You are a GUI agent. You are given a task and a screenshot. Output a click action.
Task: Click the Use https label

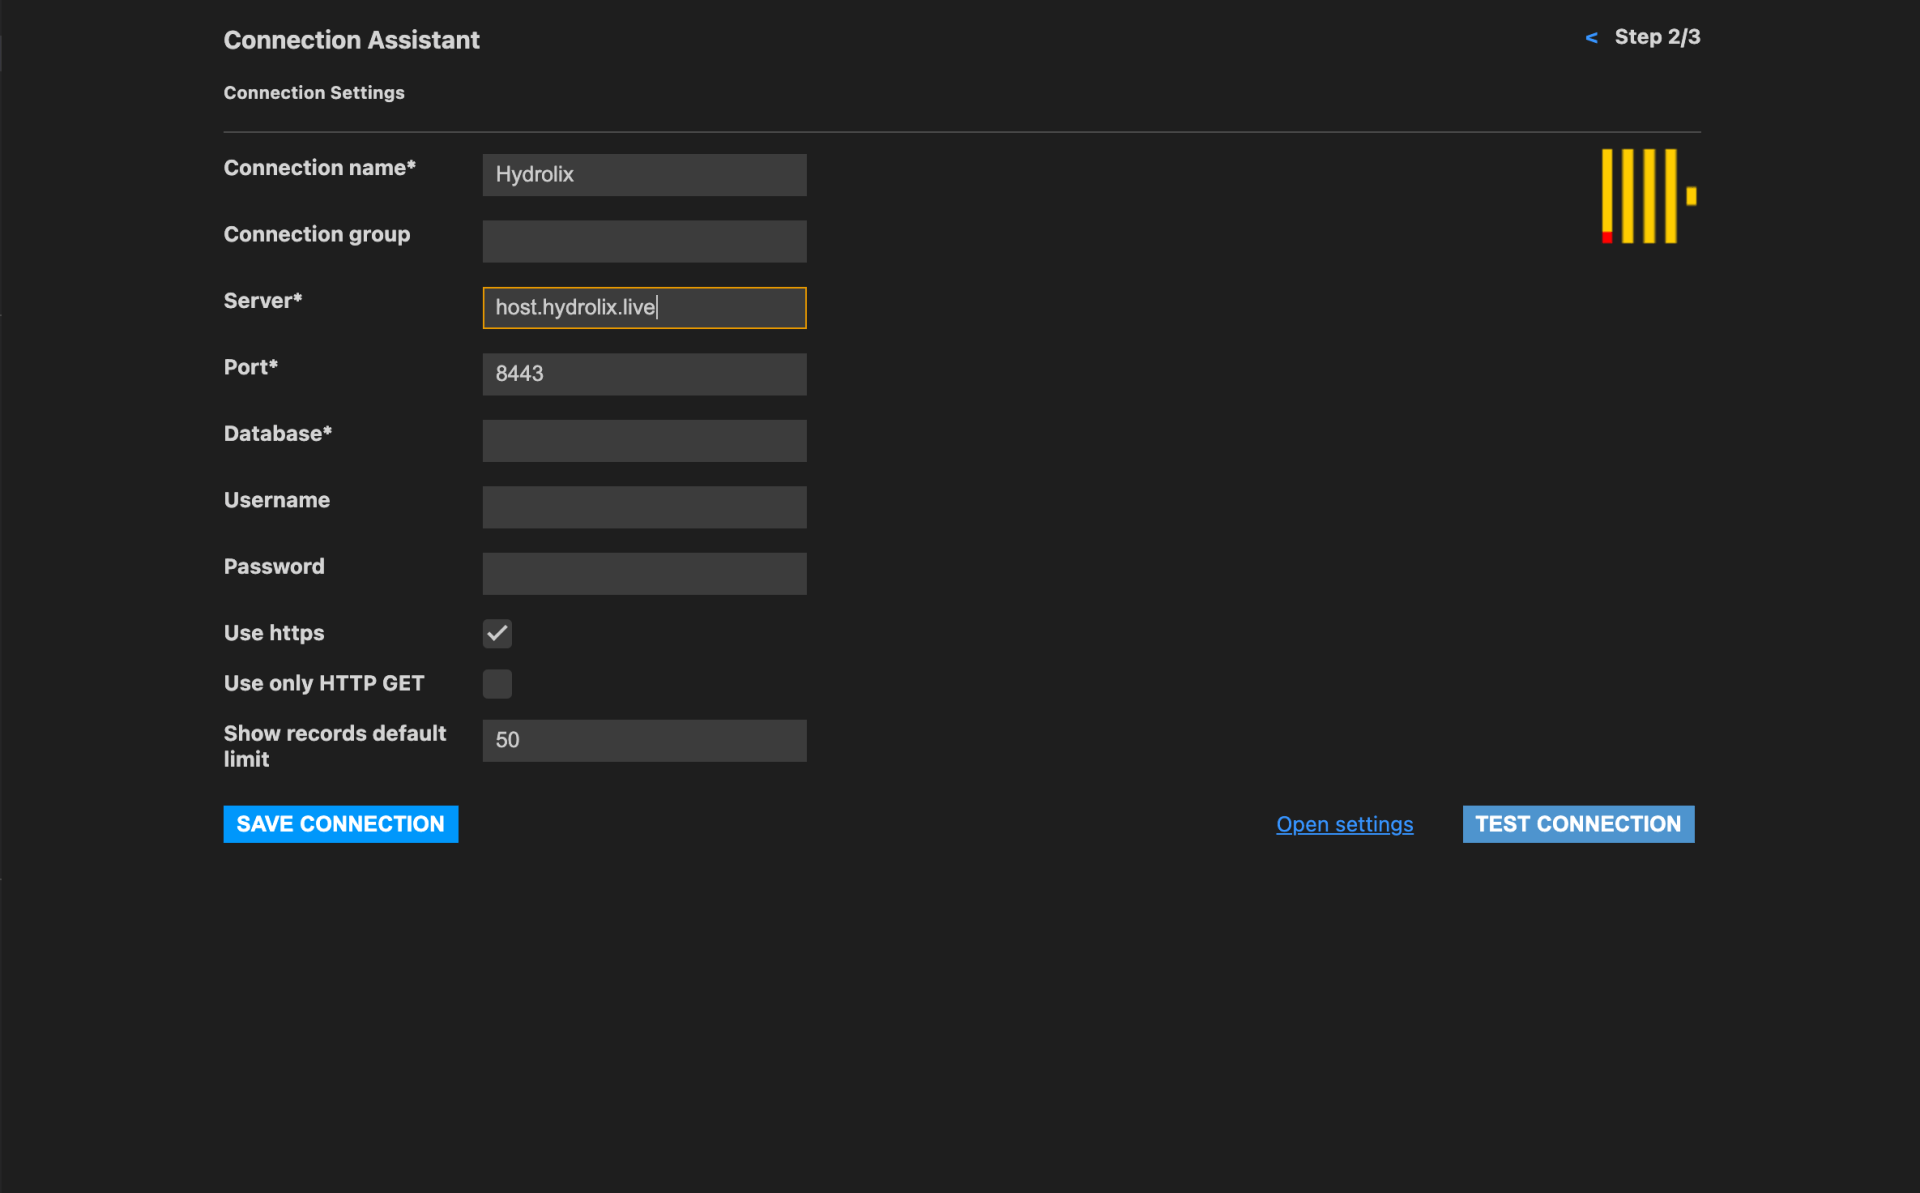coord(274,633)
